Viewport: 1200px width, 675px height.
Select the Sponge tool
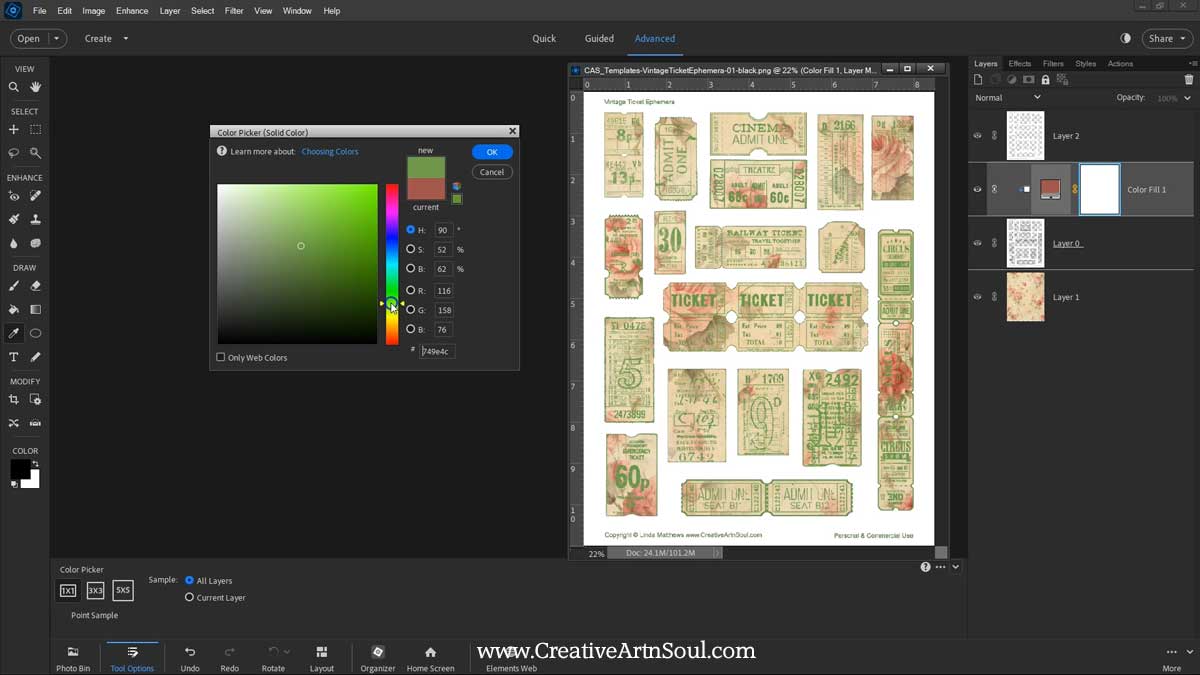[x=36, y=243]
